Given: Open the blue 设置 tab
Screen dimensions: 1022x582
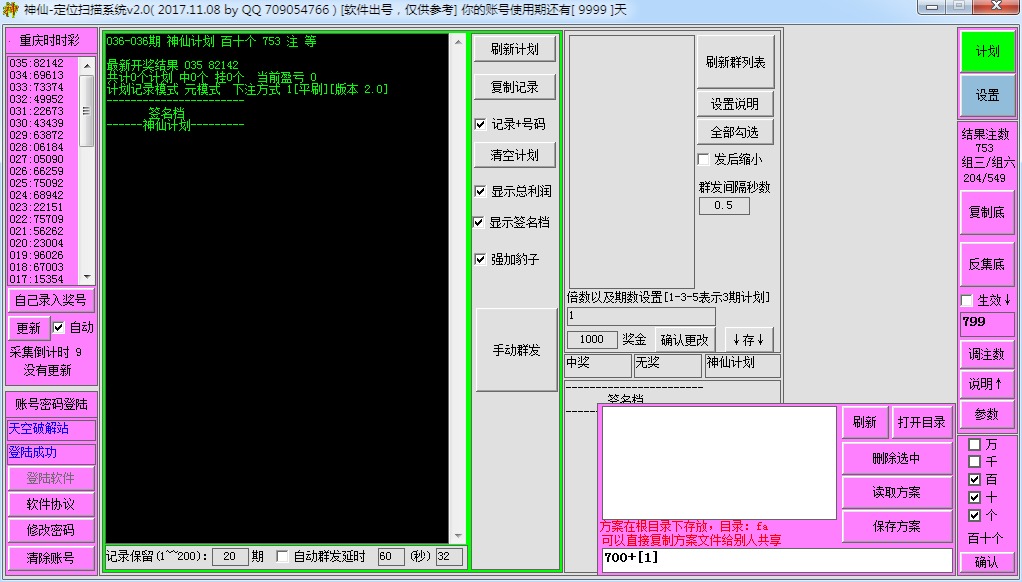Looking at the screenshot, I should [987, 95].
